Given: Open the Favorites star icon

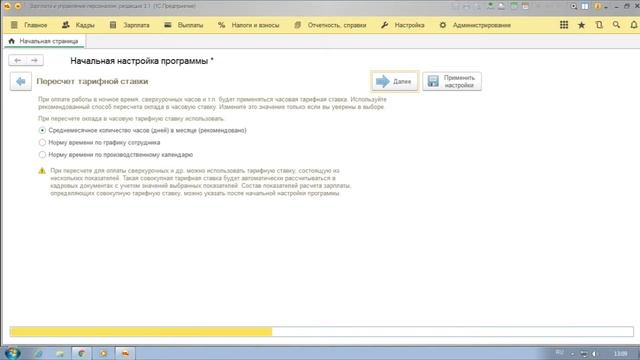Looking at the screenshot, I should 581,25.
